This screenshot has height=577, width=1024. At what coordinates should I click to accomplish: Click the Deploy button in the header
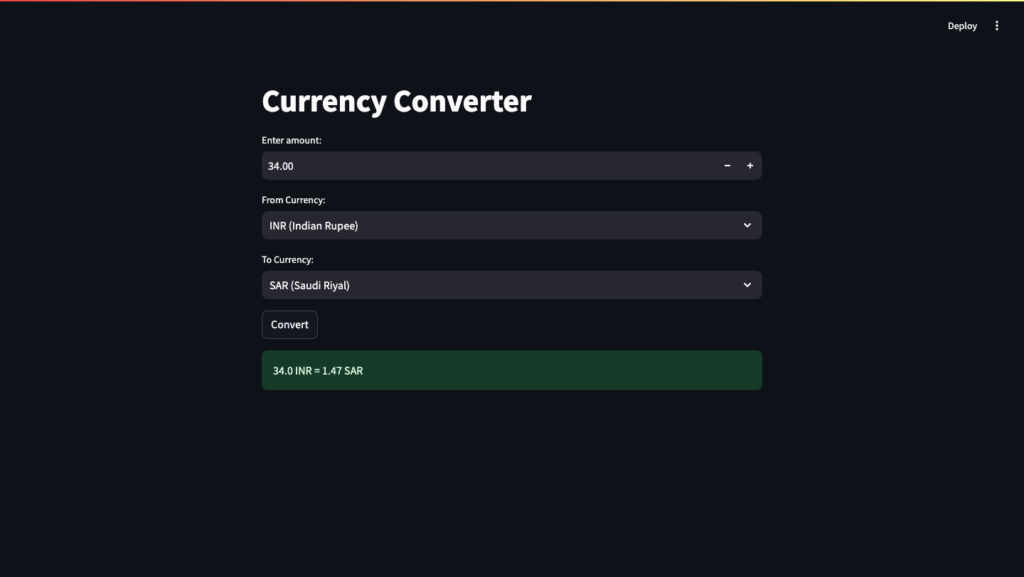(961, 25)
